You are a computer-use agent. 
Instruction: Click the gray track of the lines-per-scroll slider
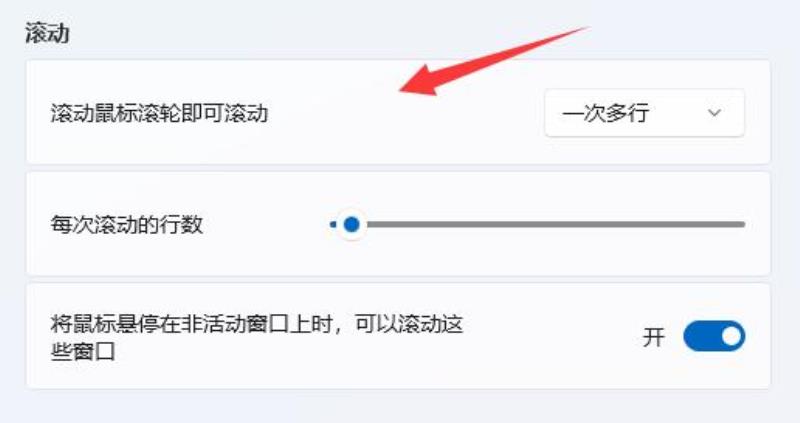(555, 224)
